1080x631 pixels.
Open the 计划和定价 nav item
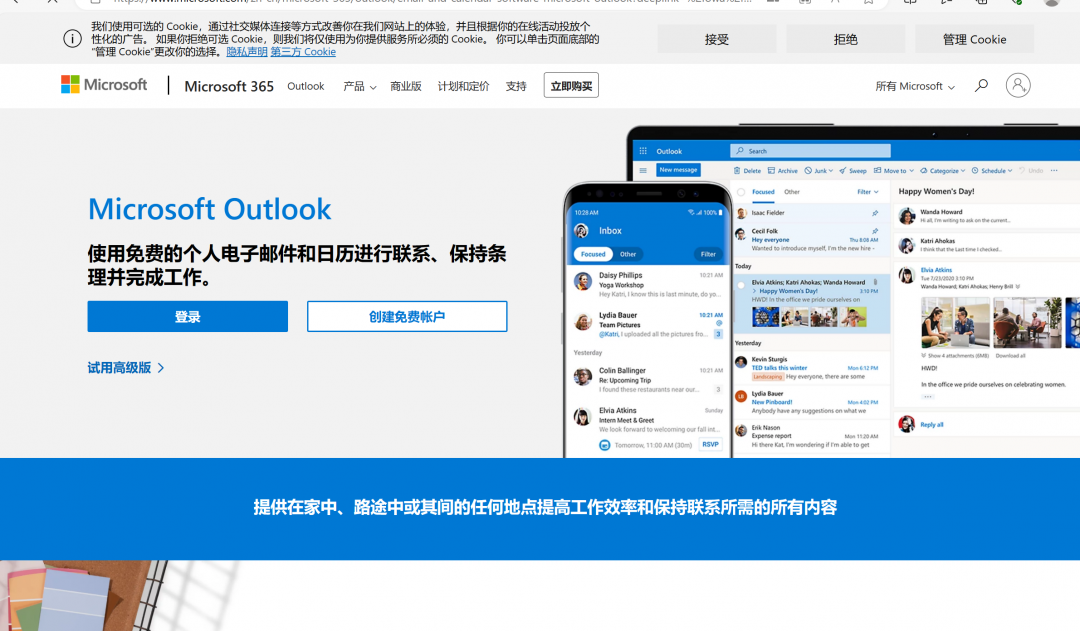coord(464,86)
